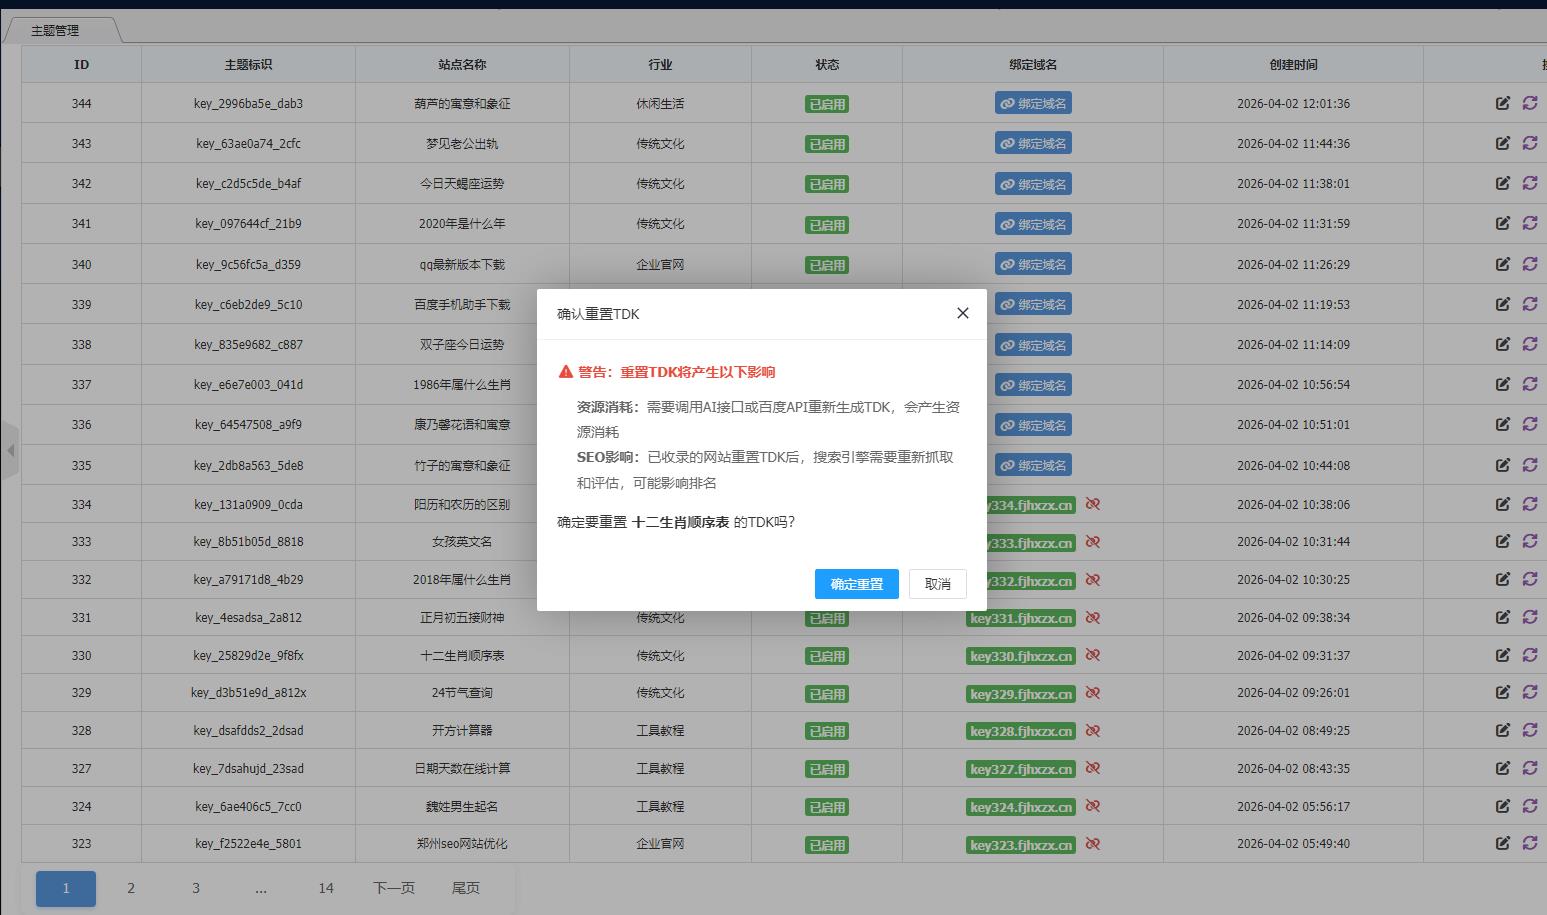Switch to the 主题管理 tab
The width and height of the screenshot is (1547, 915).
[55, 29]
